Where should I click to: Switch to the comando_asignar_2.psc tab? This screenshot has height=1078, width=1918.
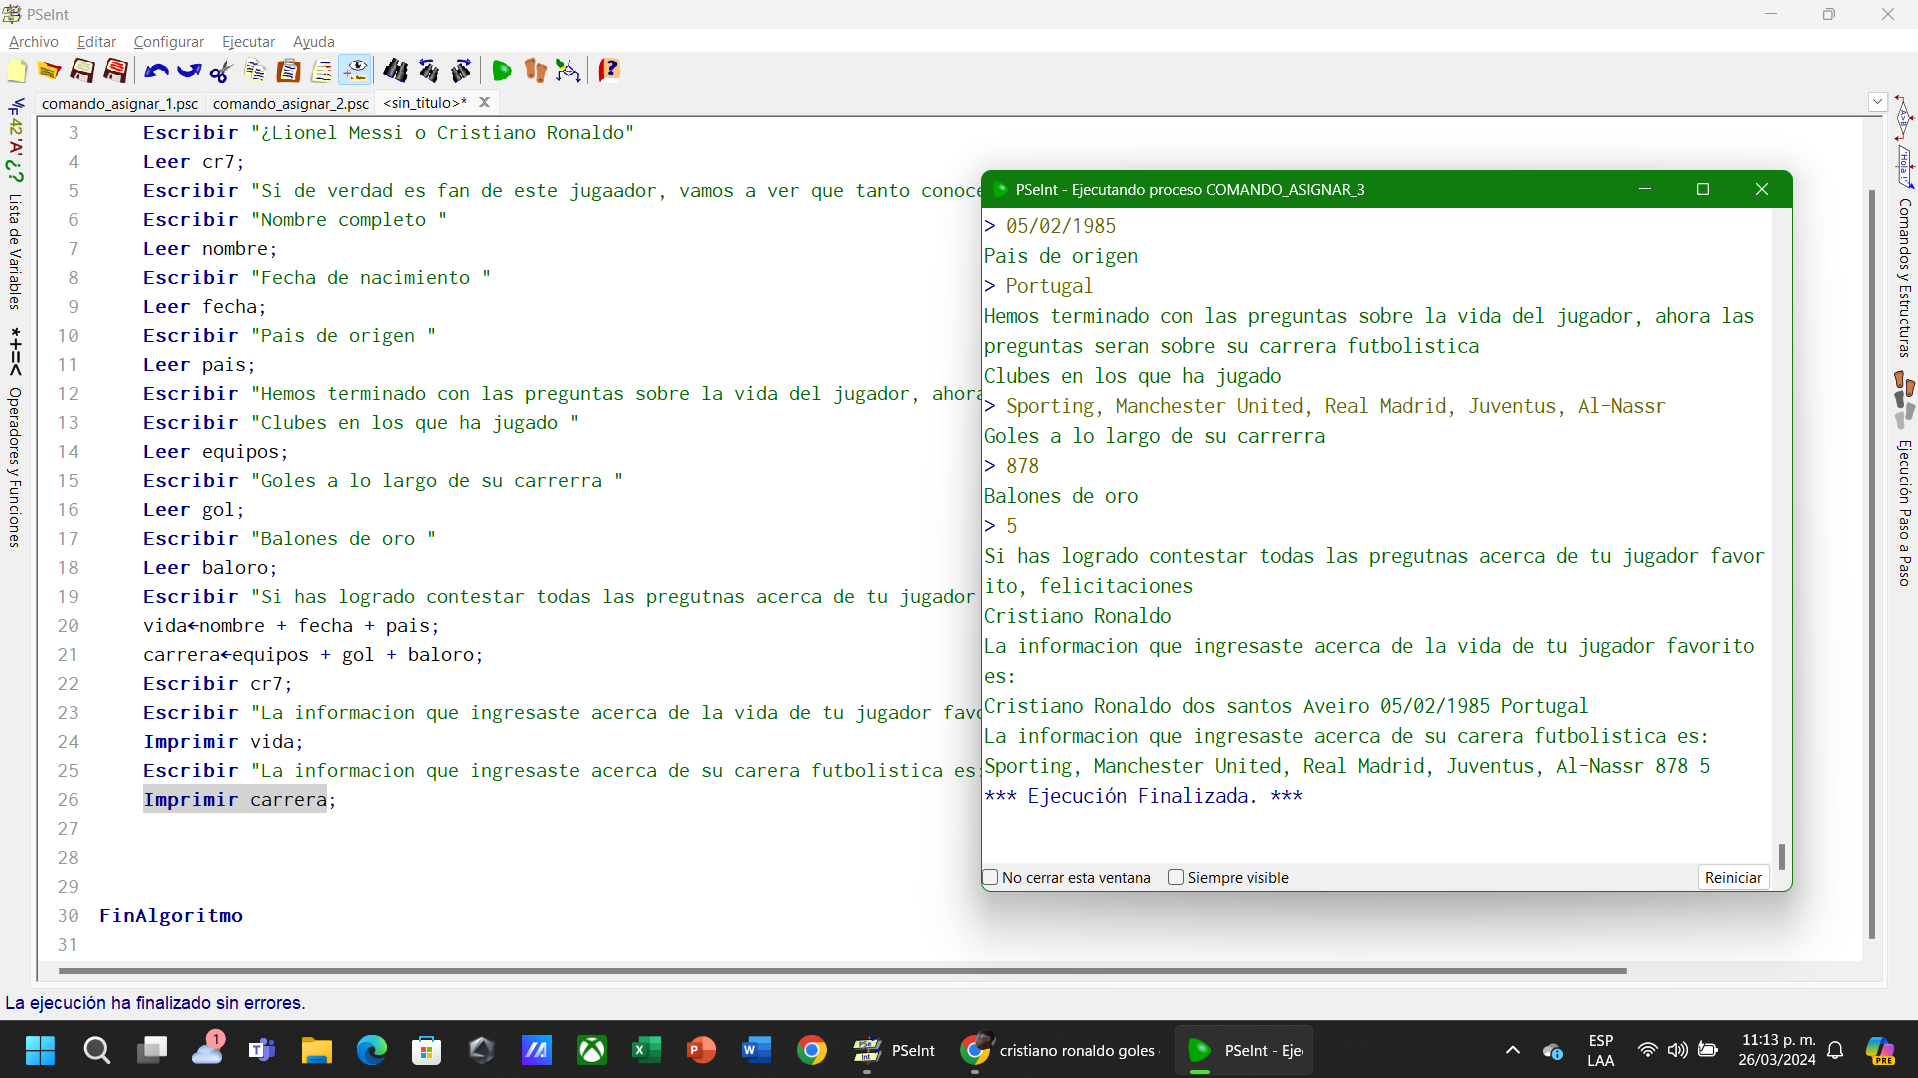click(x=290, y=103)
